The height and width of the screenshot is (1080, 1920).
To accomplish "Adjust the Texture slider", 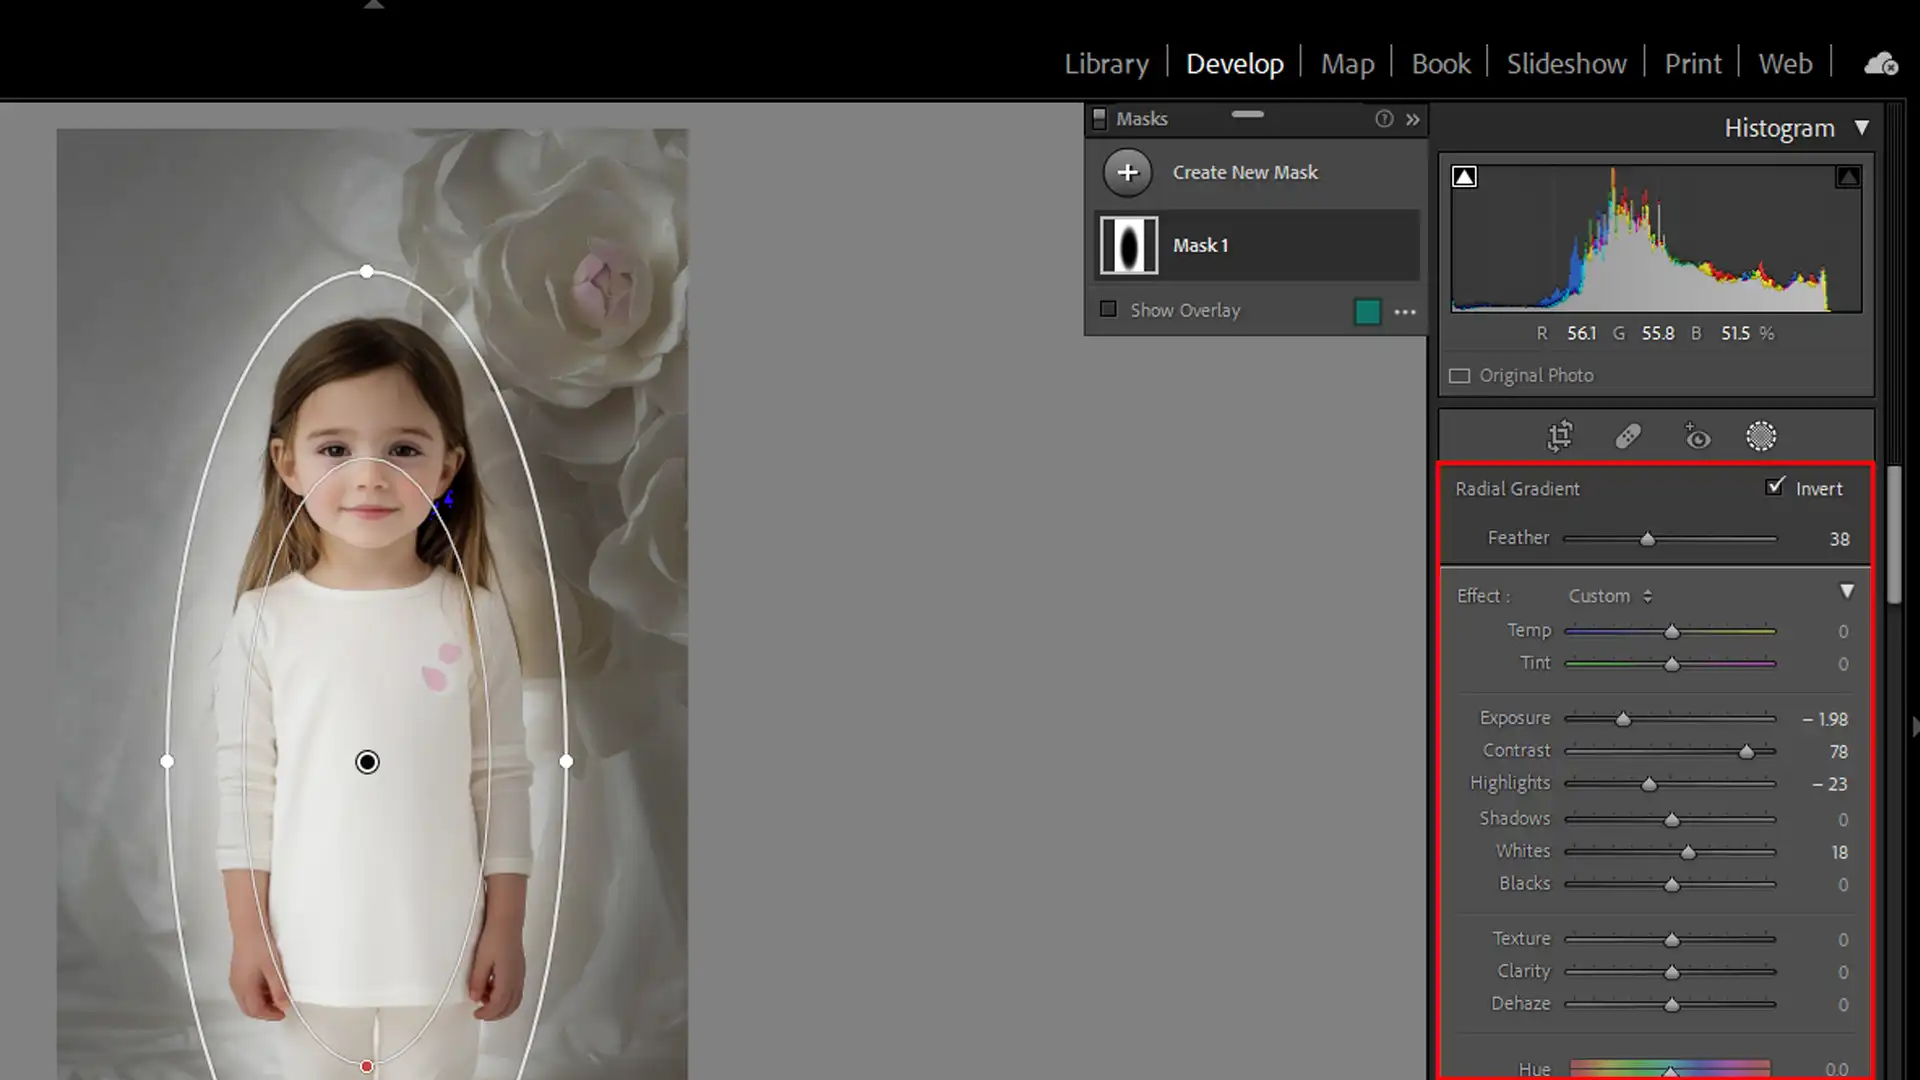I will (1670, 939).
